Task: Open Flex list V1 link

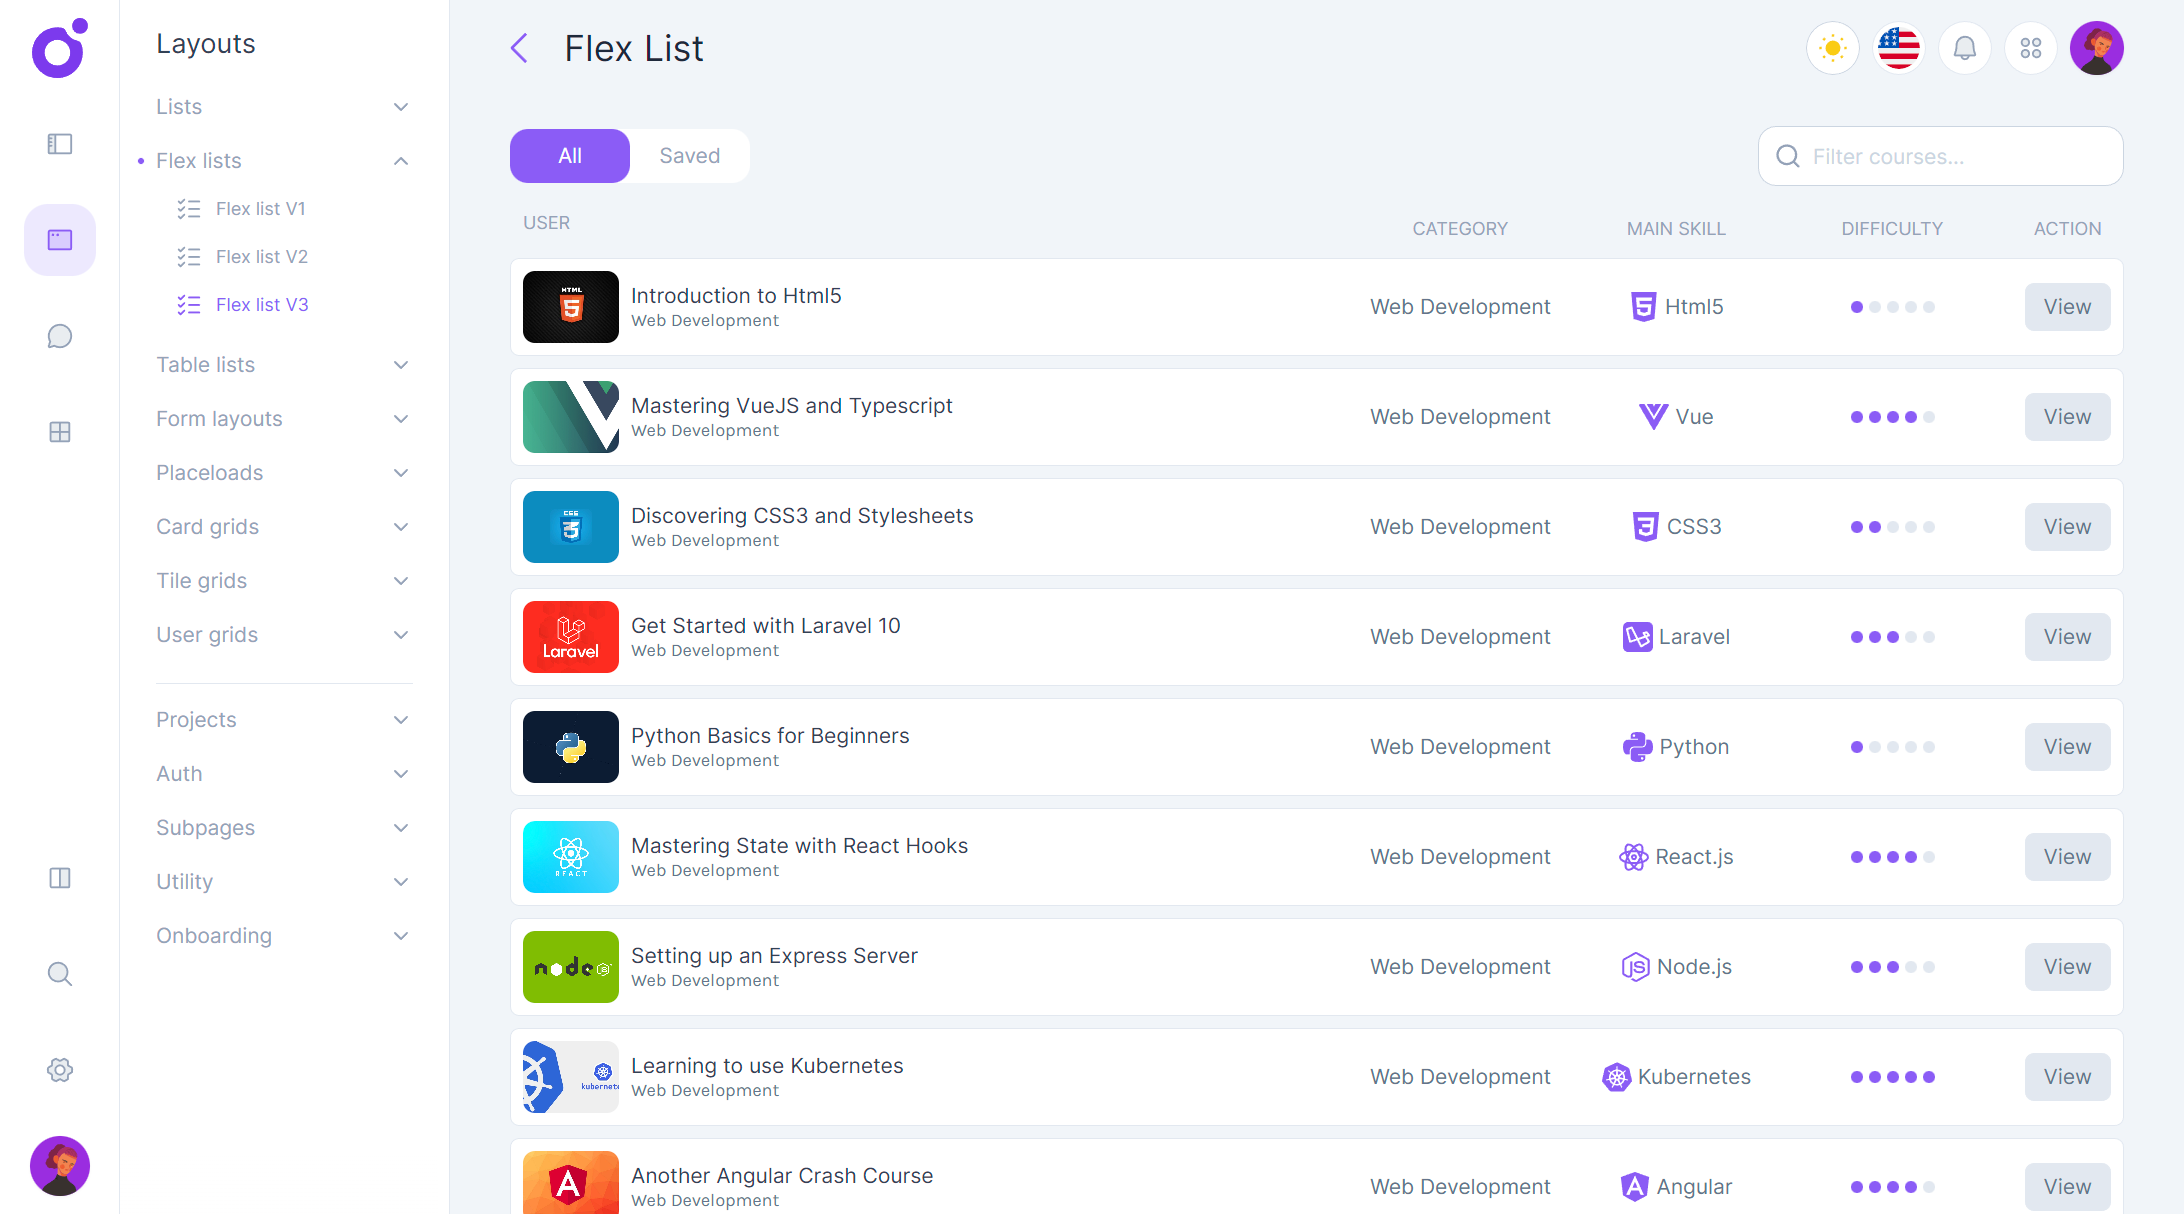Action: pos(261,208)
